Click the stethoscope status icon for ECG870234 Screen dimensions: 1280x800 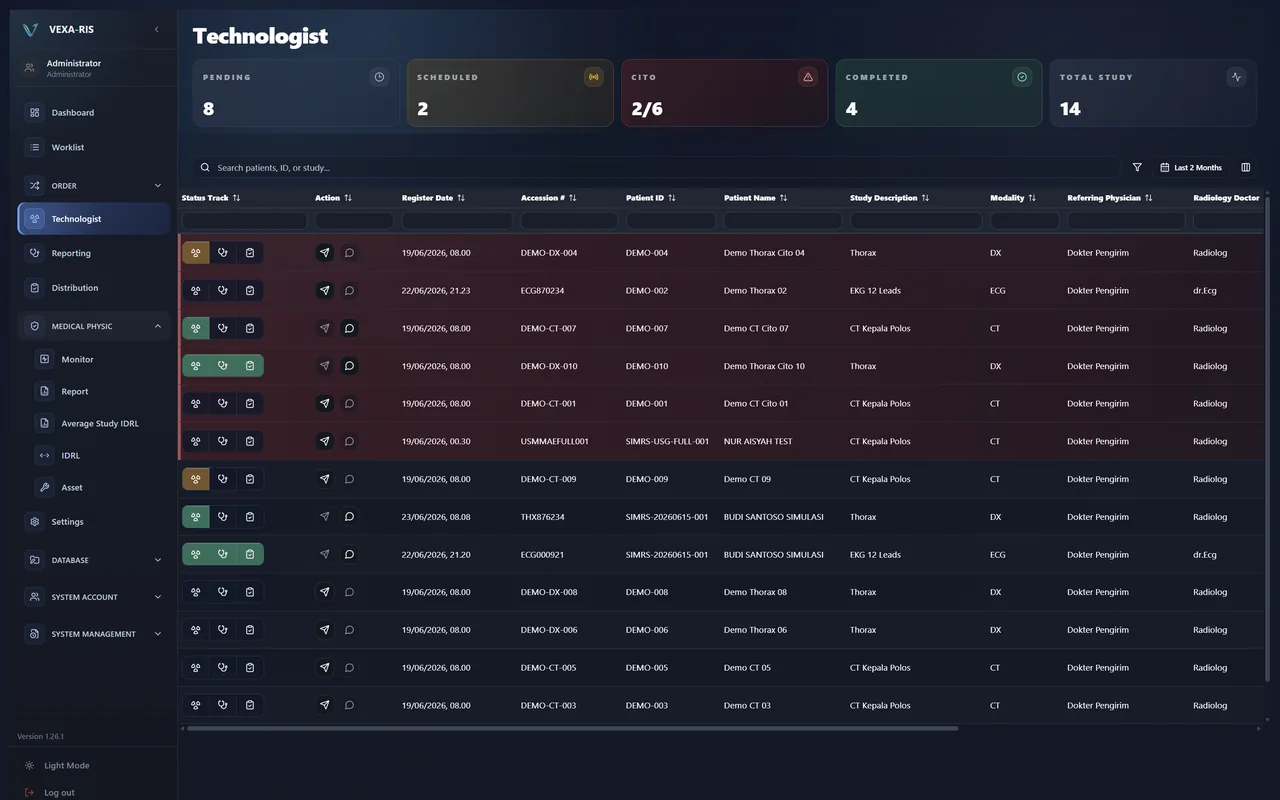(x=223, y=291)
